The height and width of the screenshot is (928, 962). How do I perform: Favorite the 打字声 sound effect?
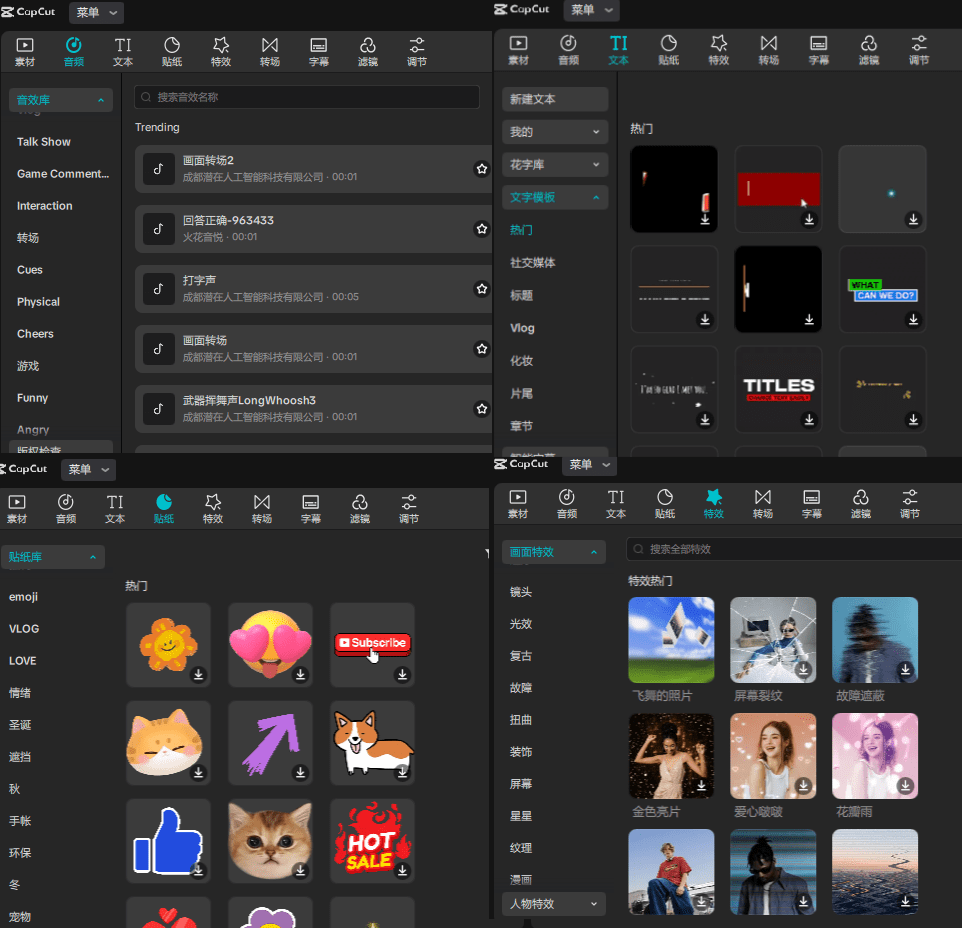481,289
